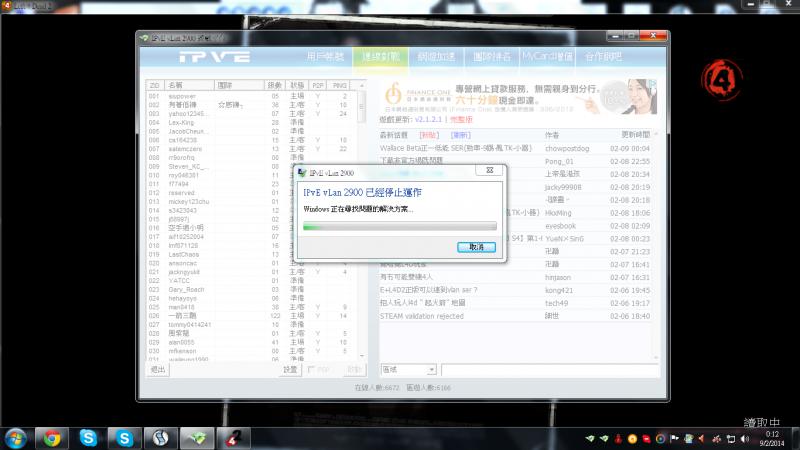Click the yellow round tray icon

(x=632, y=439)
